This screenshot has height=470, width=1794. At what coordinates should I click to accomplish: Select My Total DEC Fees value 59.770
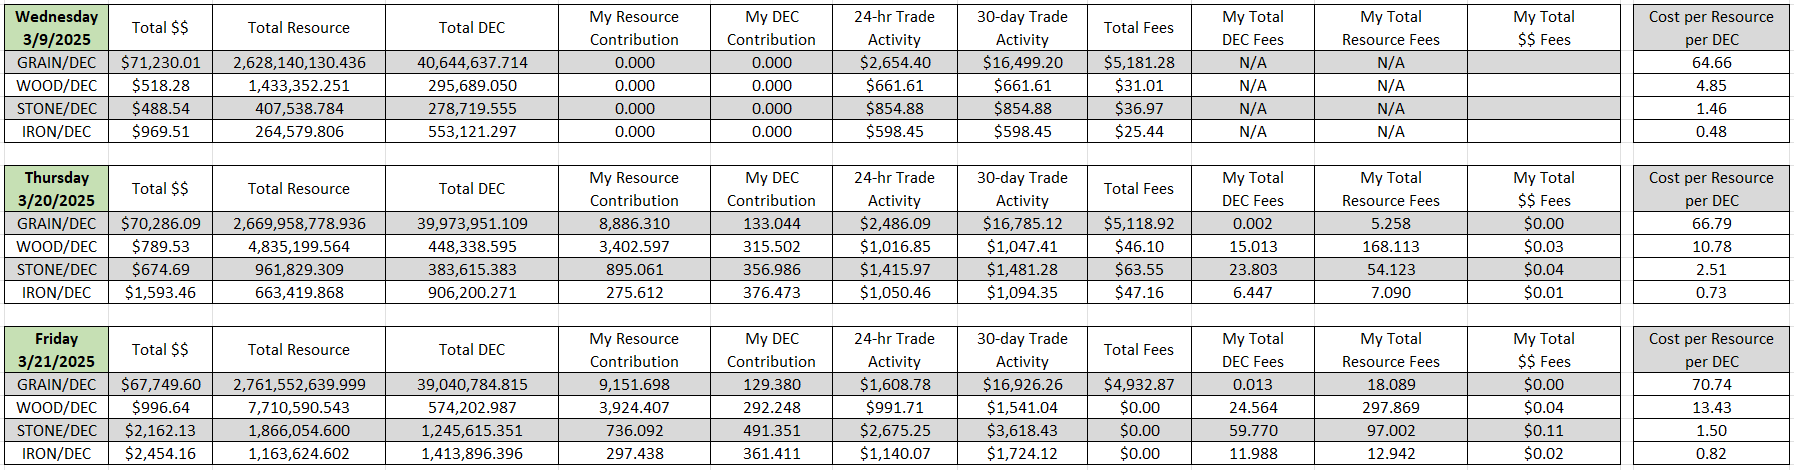pos(1253,430)
